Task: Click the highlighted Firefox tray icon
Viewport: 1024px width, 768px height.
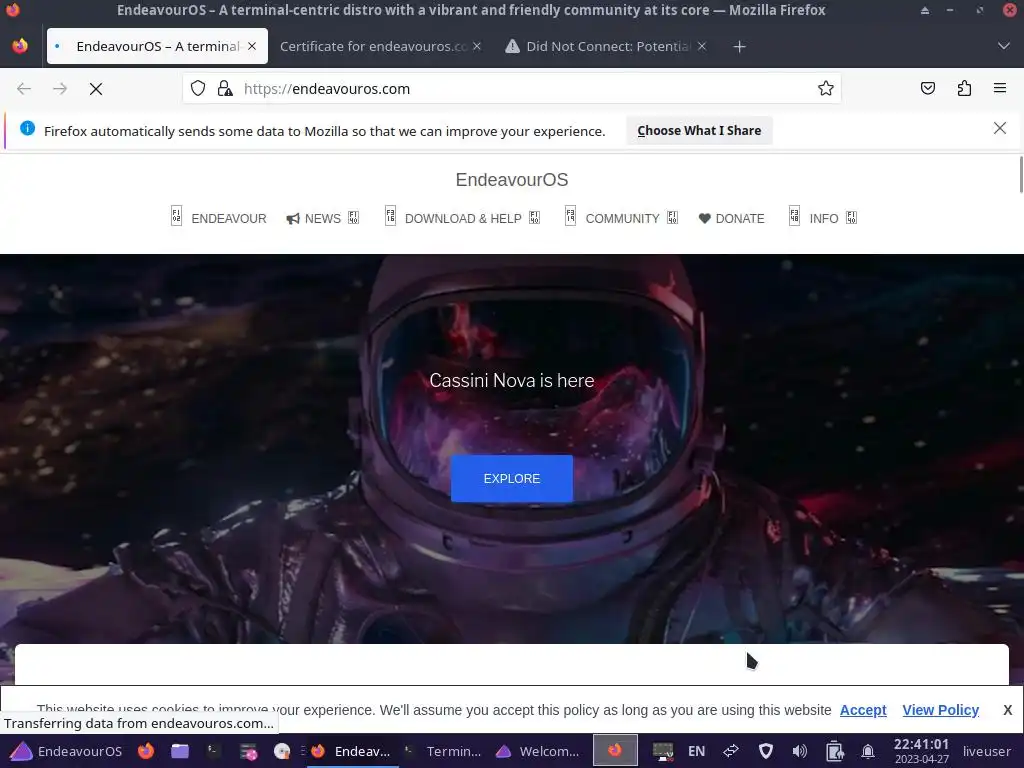Action: [x=615, y=750]
